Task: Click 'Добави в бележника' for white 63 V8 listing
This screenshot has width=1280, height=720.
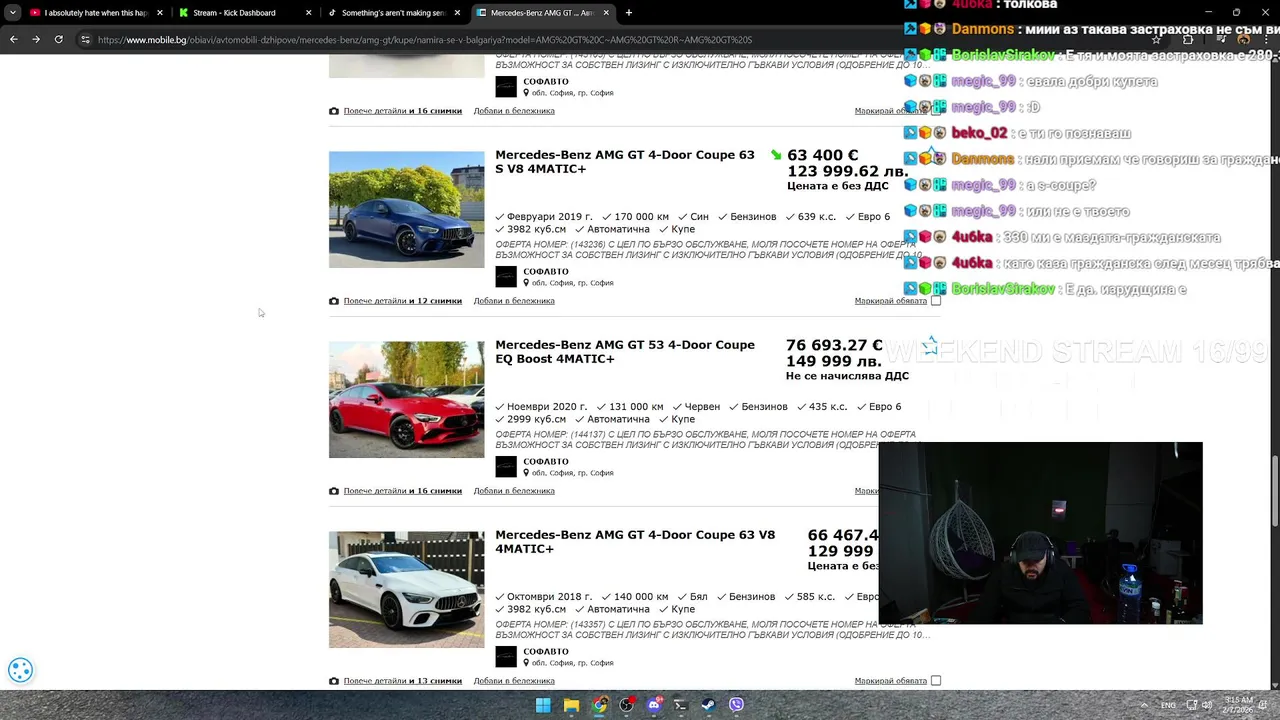Action: 514,681
